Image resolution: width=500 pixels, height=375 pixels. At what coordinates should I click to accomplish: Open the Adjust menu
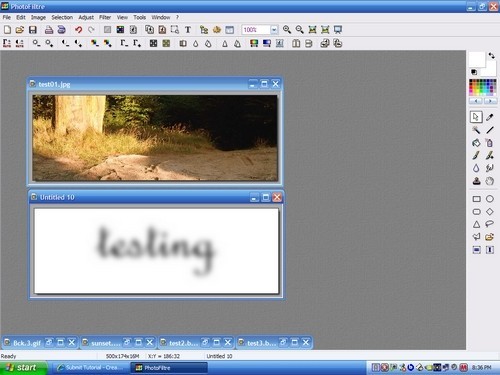click(86, 17)
